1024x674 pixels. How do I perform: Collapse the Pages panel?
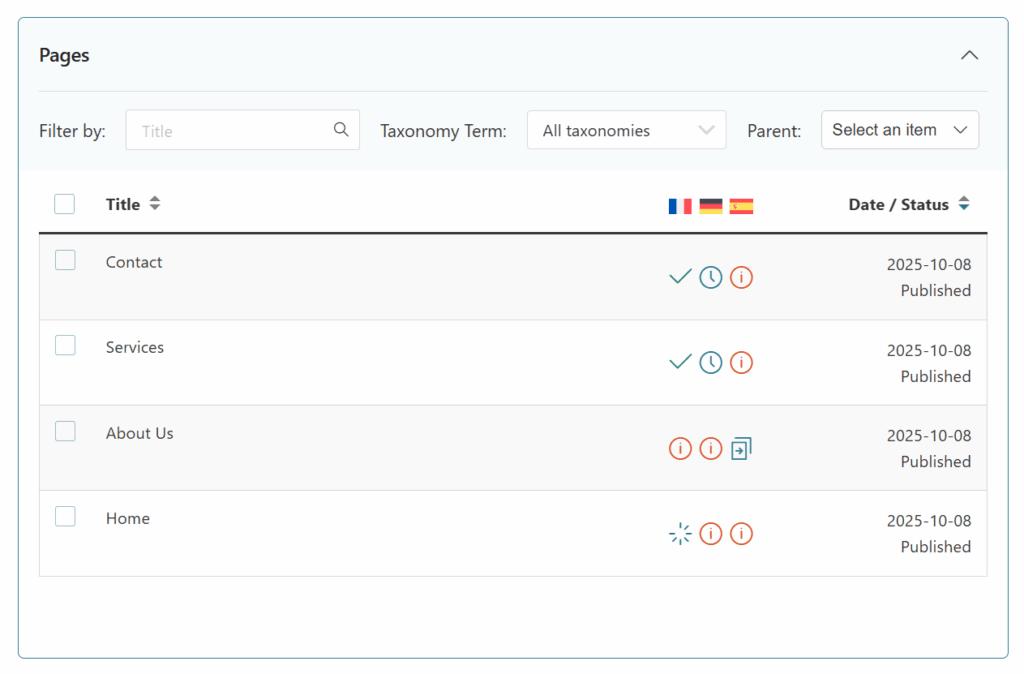[969, 55]
